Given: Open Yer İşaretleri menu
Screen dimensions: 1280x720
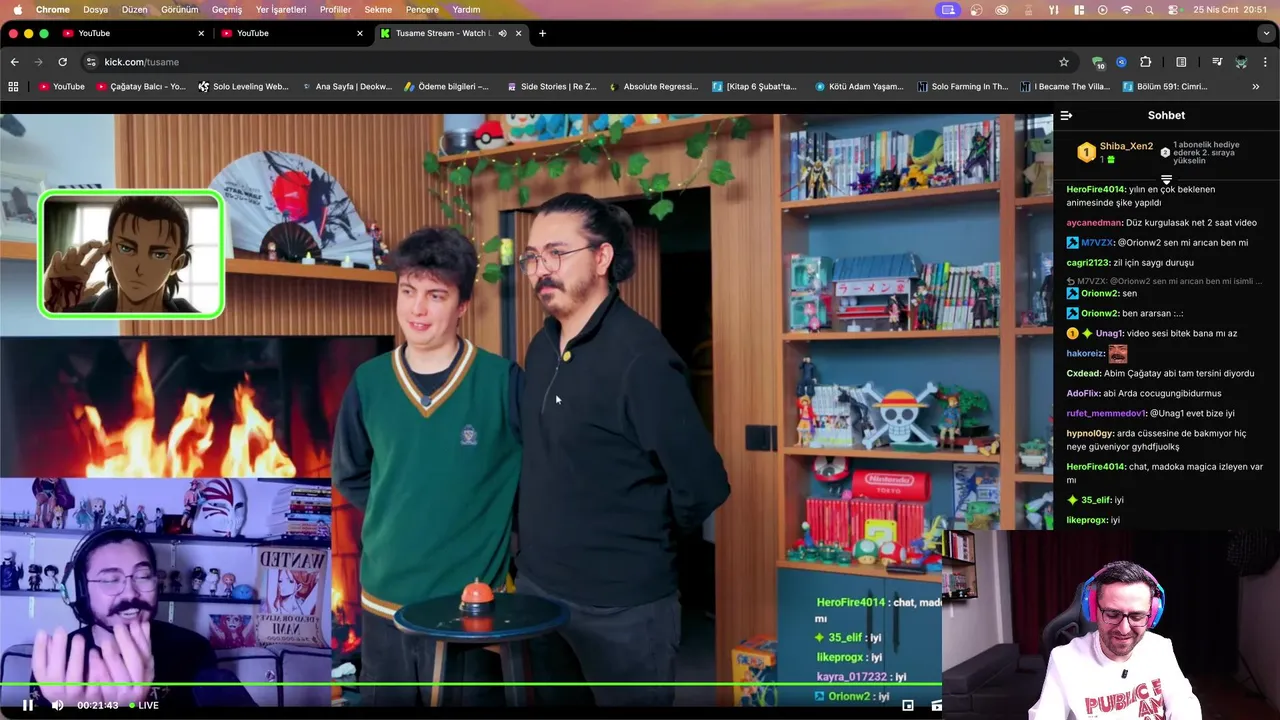Looking at the screenshot, I should pos(281,10).
